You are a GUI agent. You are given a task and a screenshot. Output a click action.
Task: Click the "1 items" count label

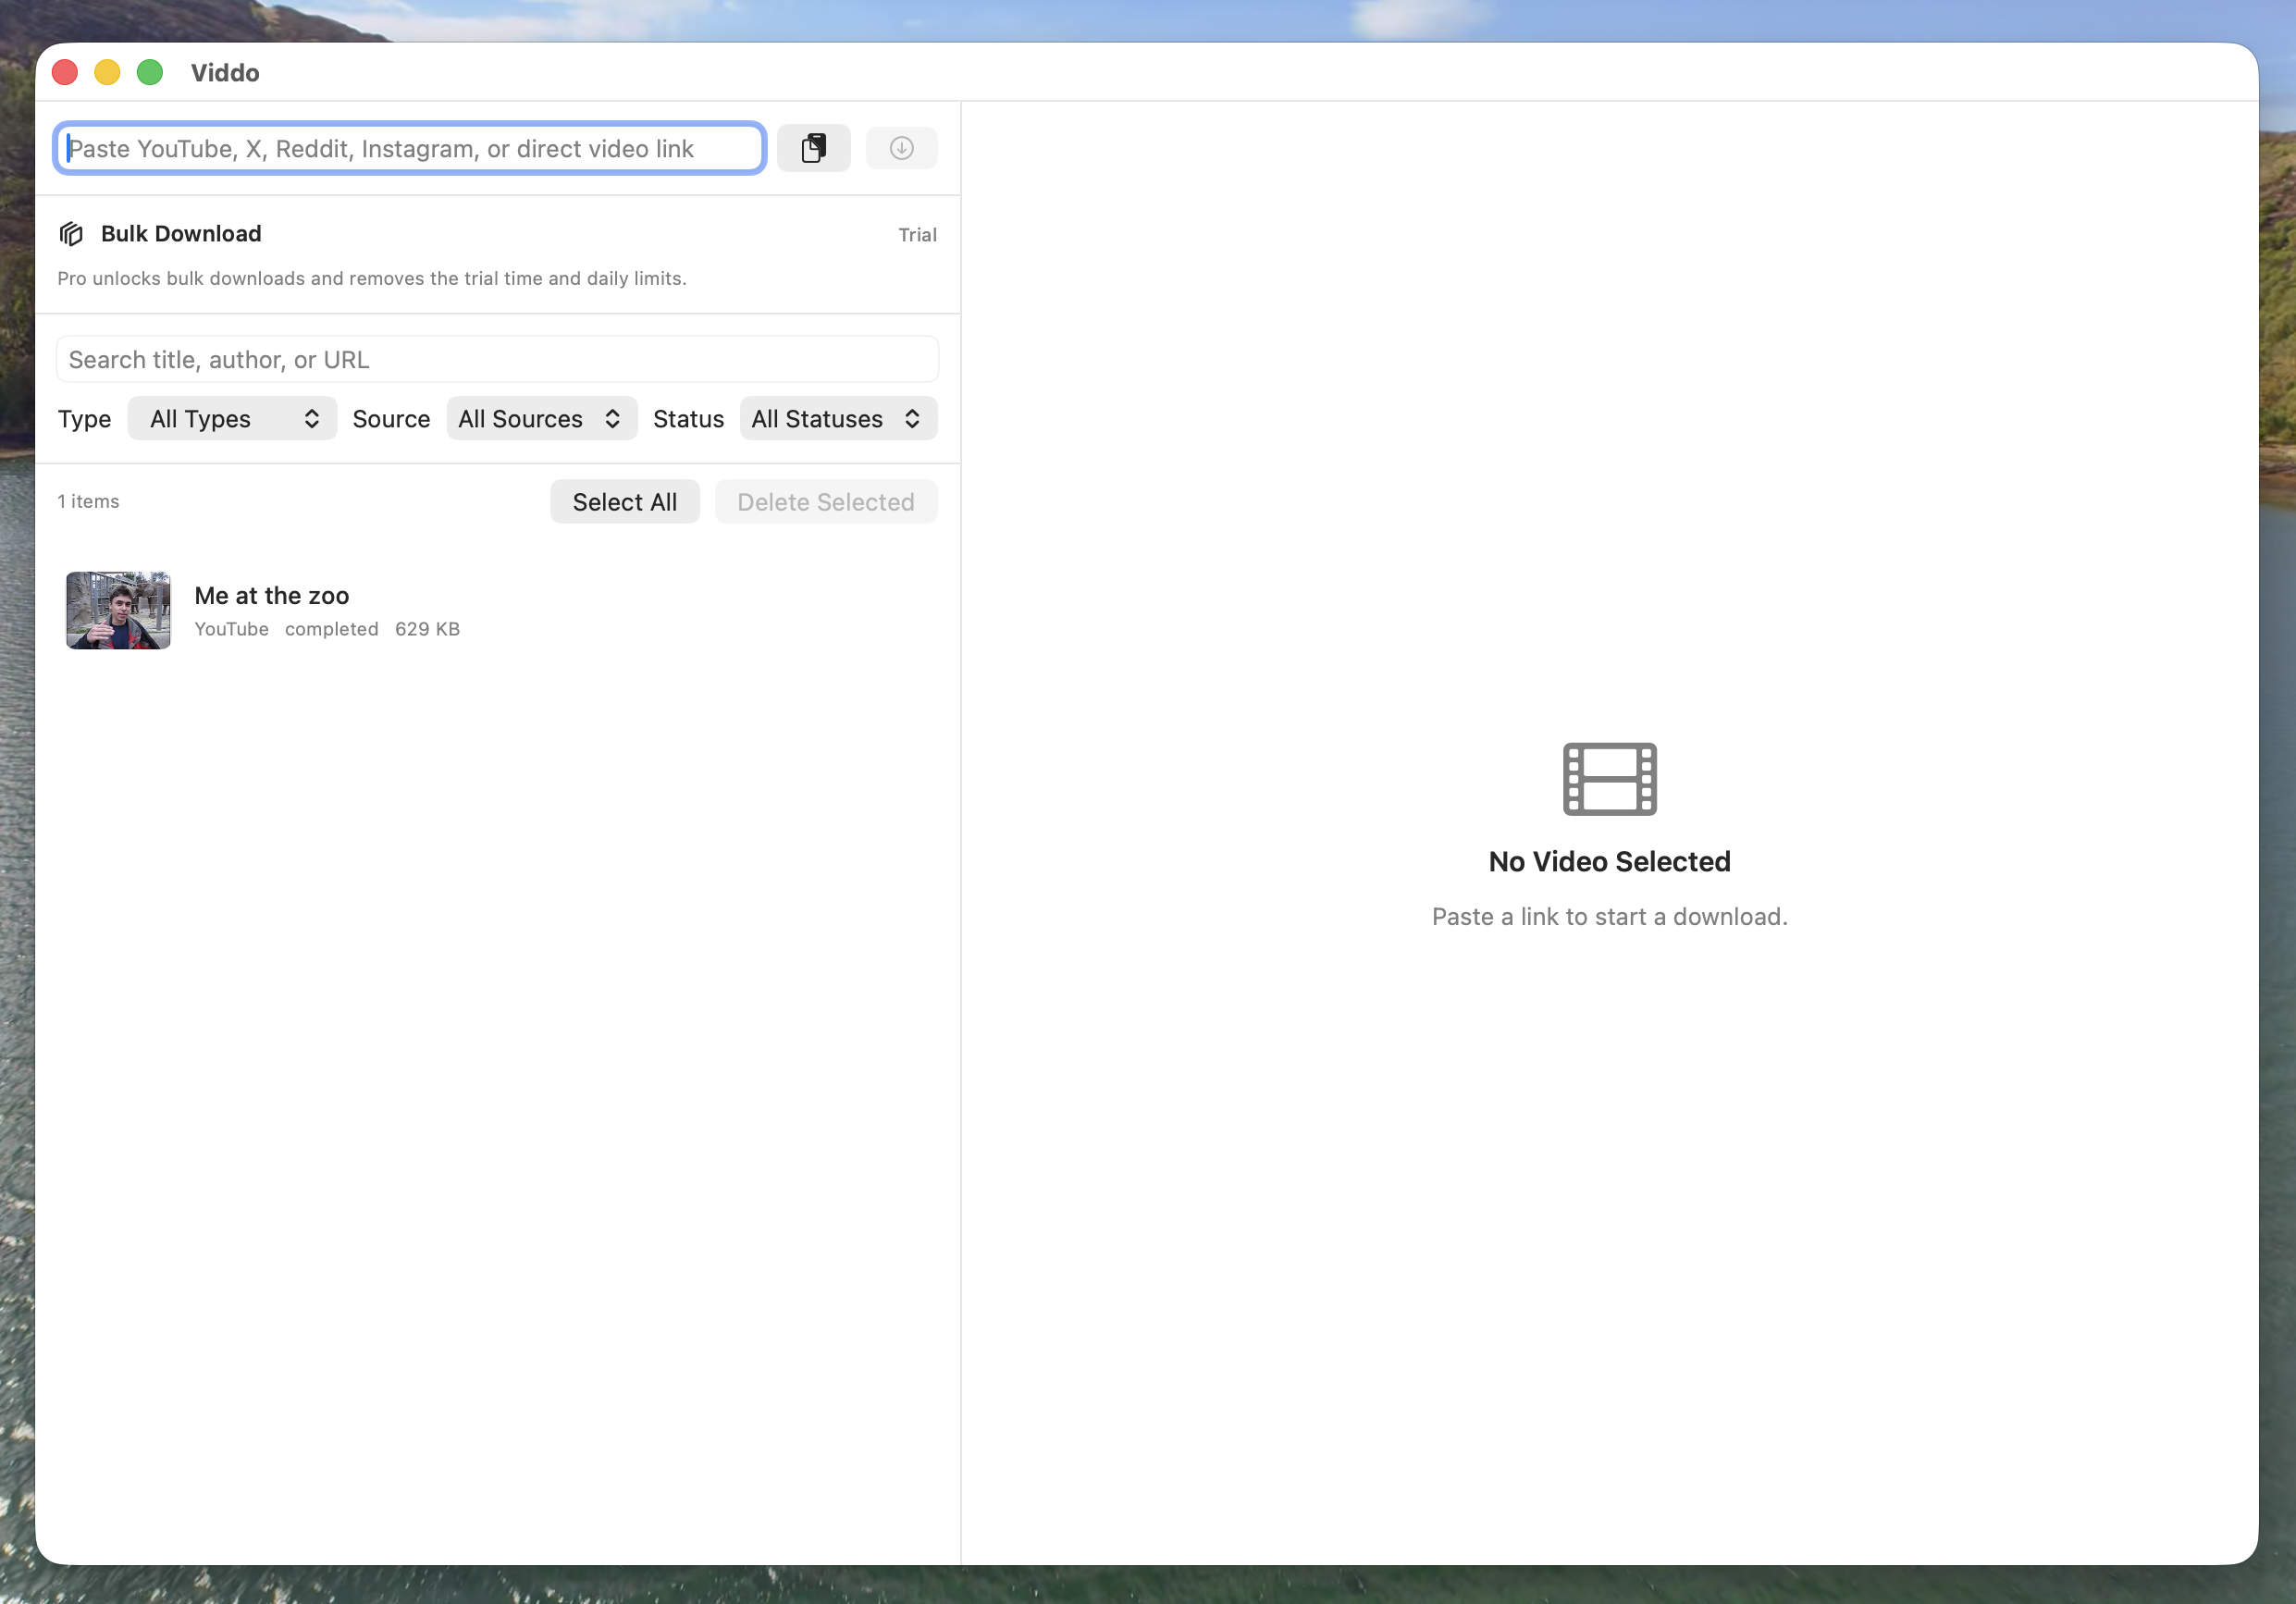[x=88, y=501]
